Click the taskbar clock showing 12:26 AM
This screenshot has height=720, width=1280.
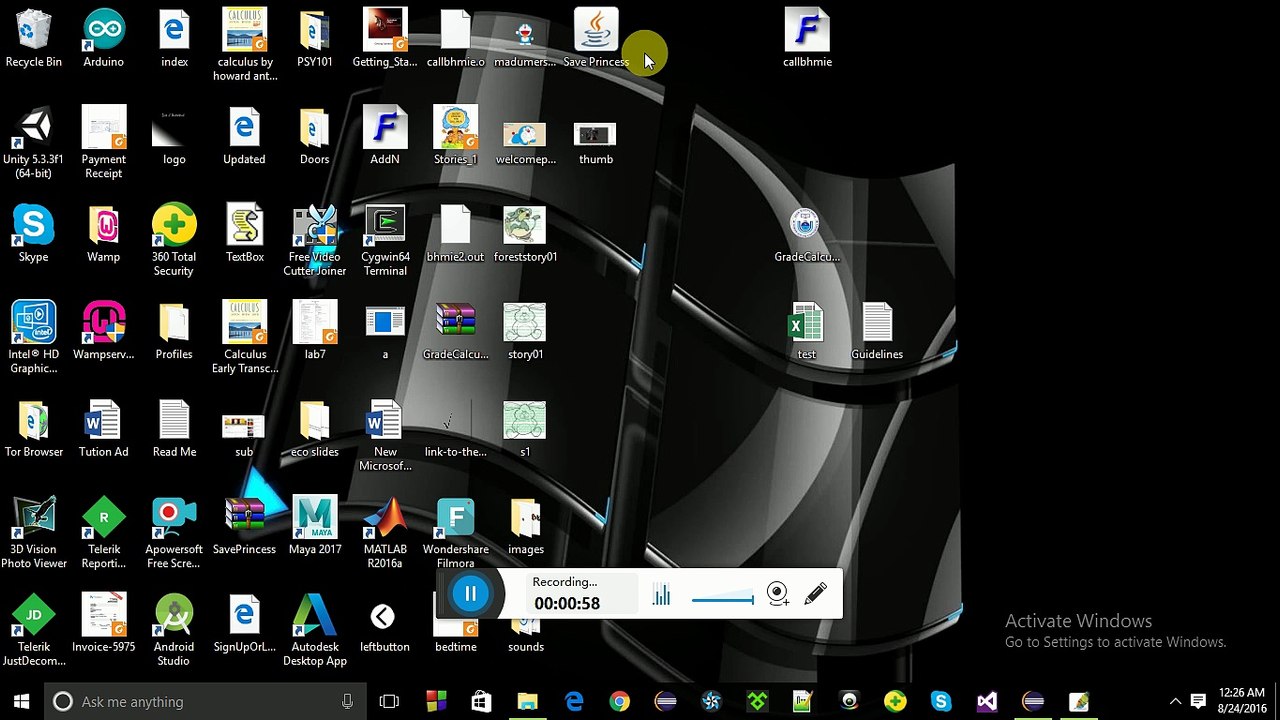click(1243, 701)
